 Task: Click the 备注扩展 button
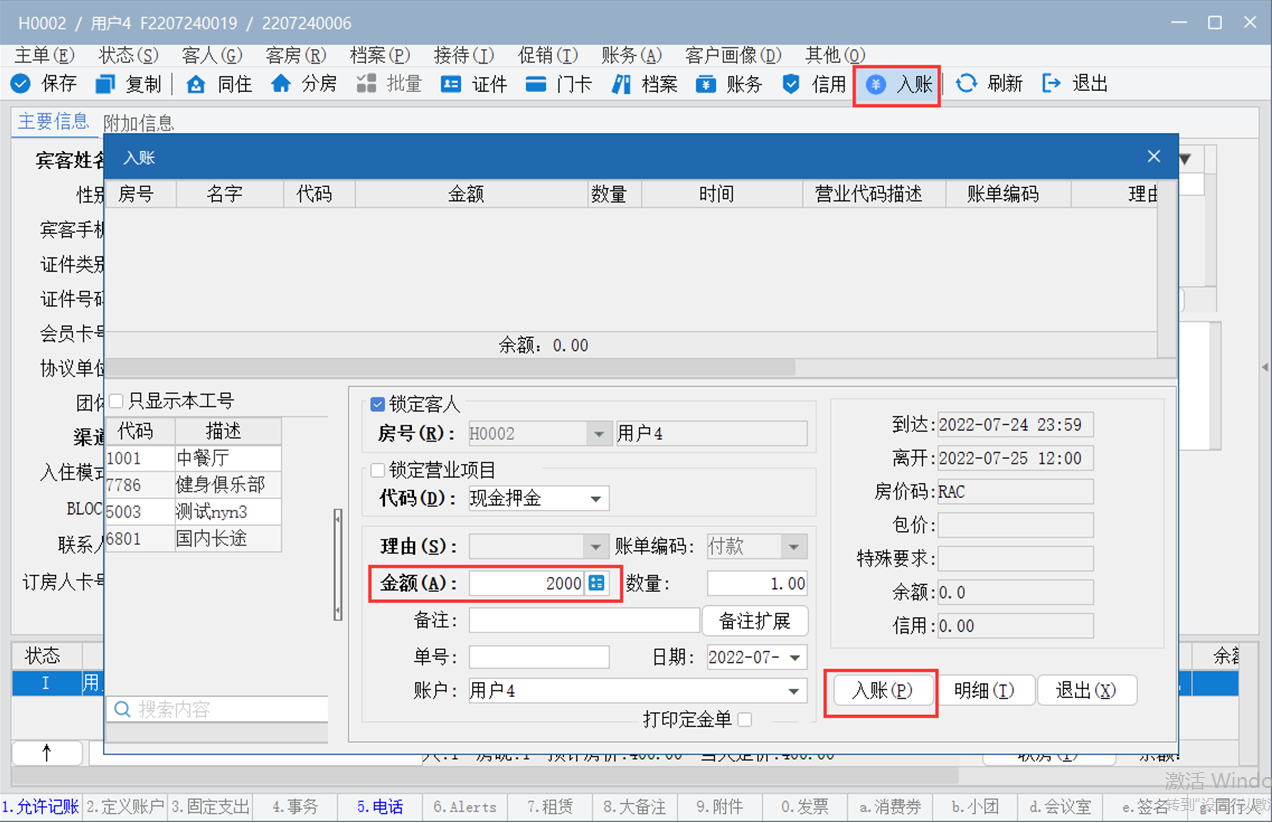755,621
